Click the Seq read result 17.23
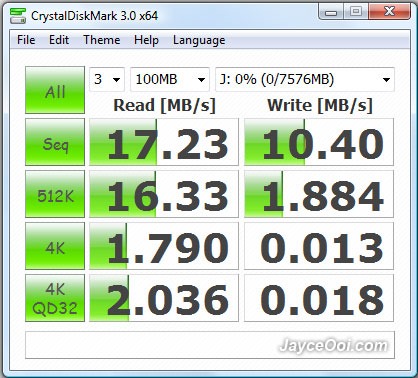The image size is (418, 378). pos(164,142)
